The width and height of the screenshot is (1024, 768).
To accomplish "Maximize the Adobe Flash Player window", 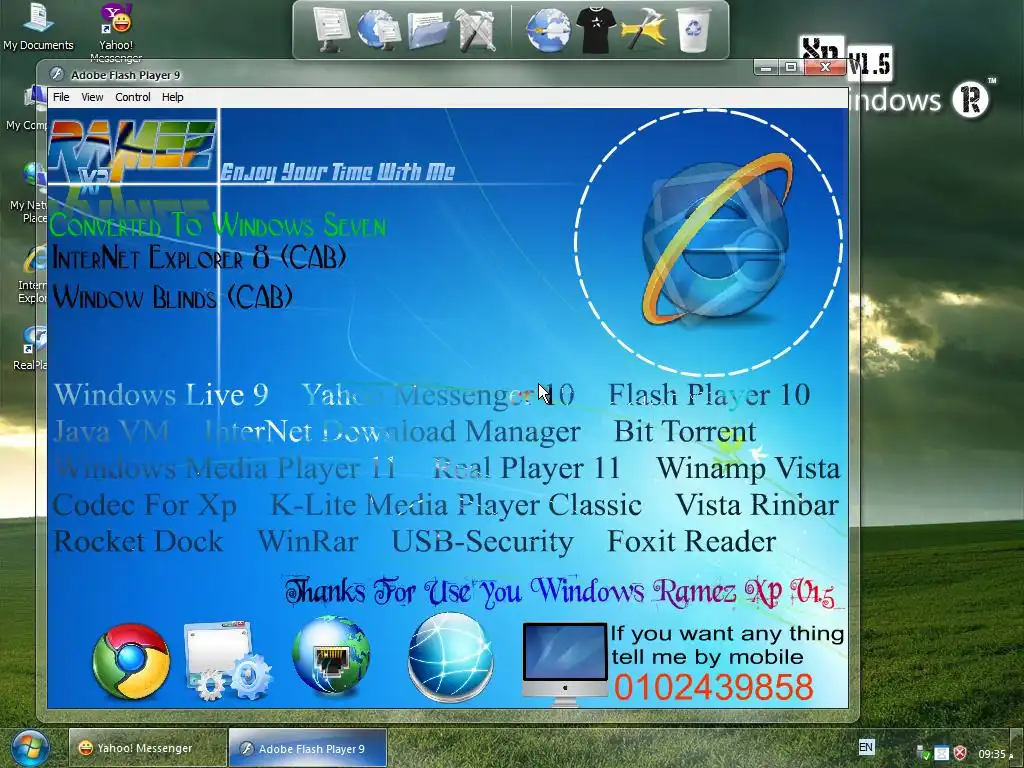I will click(x=791, y=67).
